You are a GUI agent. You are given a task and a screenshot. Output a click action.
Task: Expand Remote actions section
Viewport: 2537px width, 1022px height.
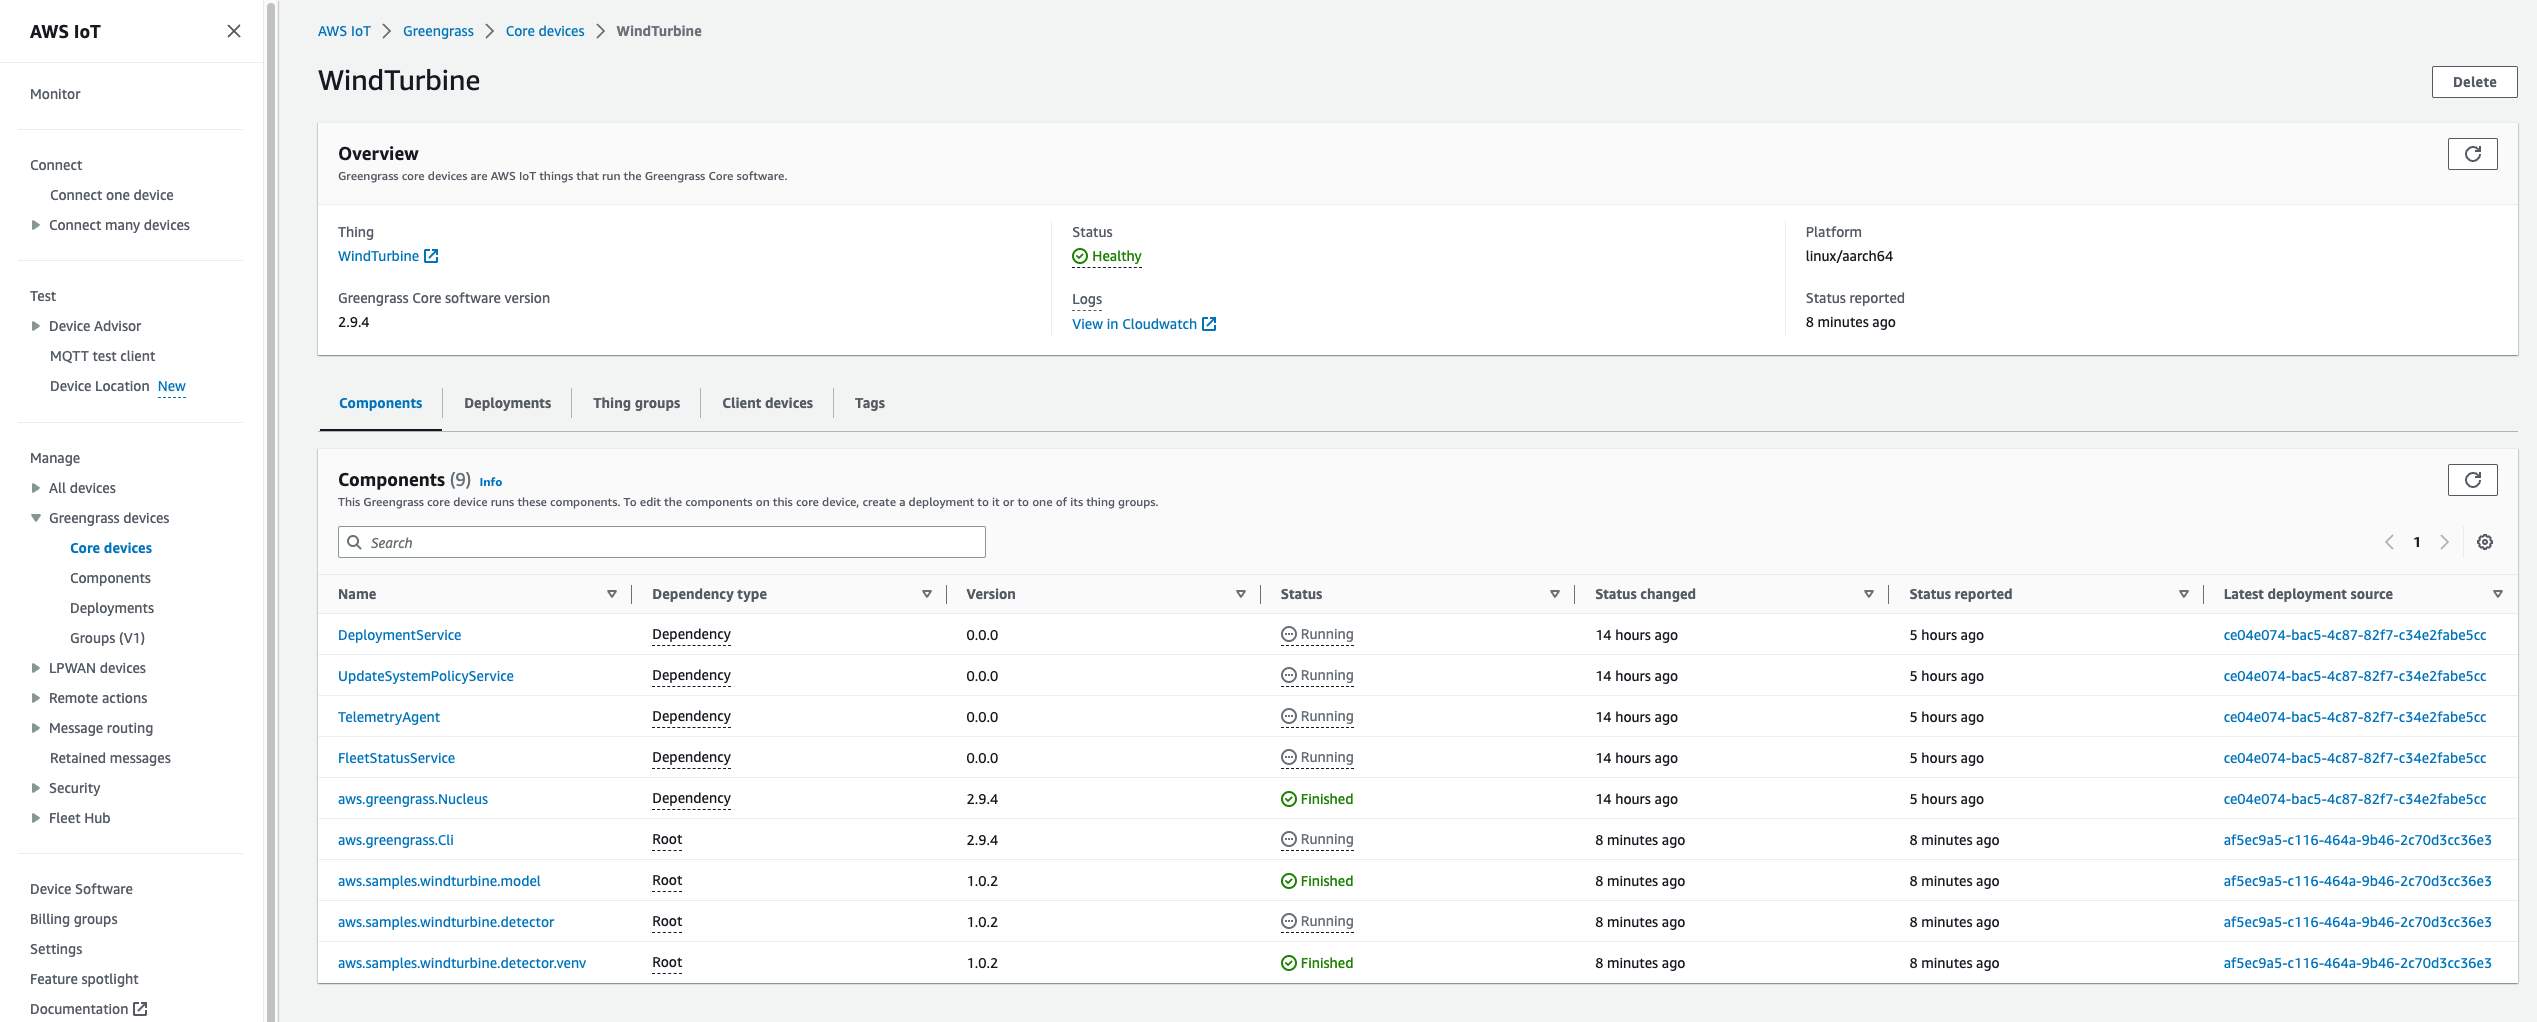pos(36,698)
